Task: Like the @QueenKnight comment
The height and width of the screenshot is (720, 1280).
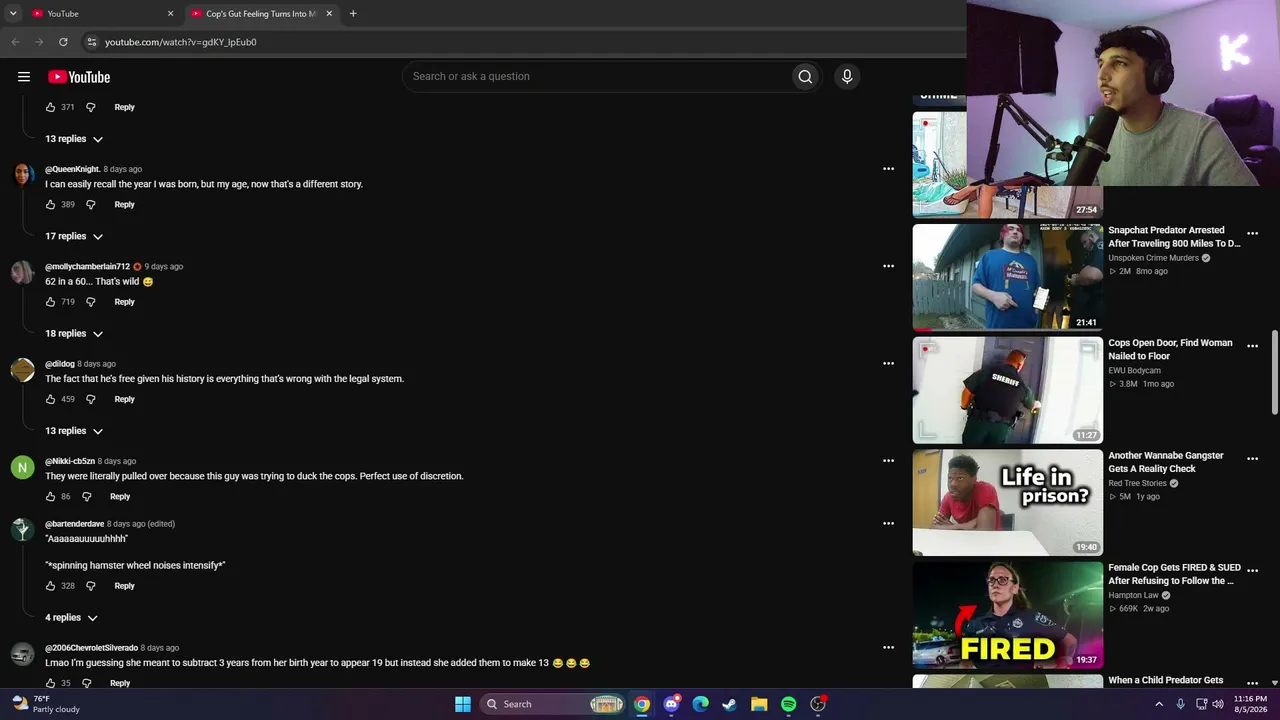Action: pos(51,205)
